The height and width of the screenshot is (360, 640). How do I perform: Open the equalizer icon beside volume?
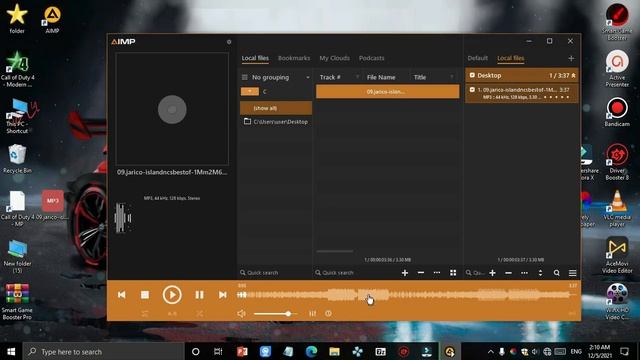pos(313,313)
